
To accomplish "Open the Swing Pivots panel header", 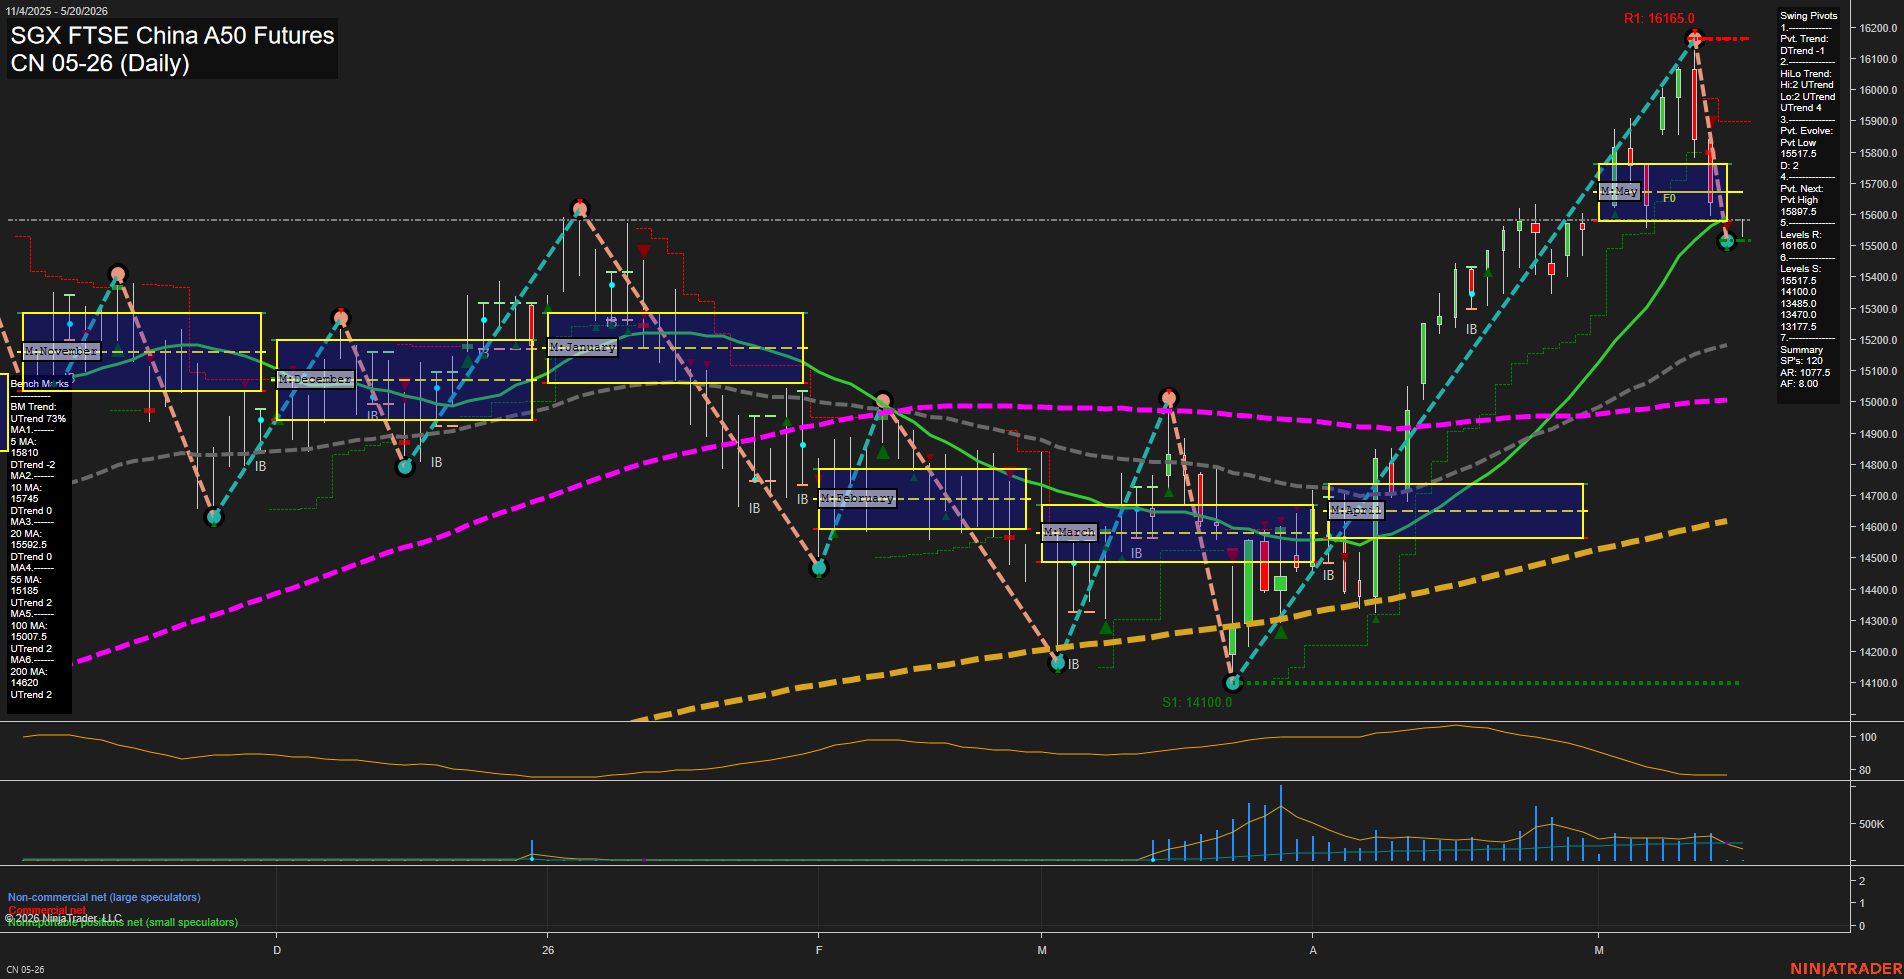I will [1808, 16].
